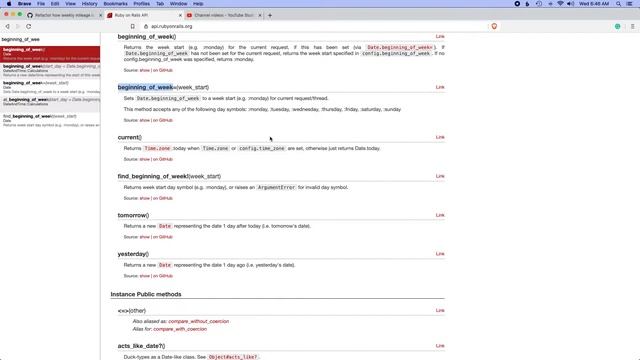Open the History menu
Screen dimensions: 640x360
click(89, 4)
